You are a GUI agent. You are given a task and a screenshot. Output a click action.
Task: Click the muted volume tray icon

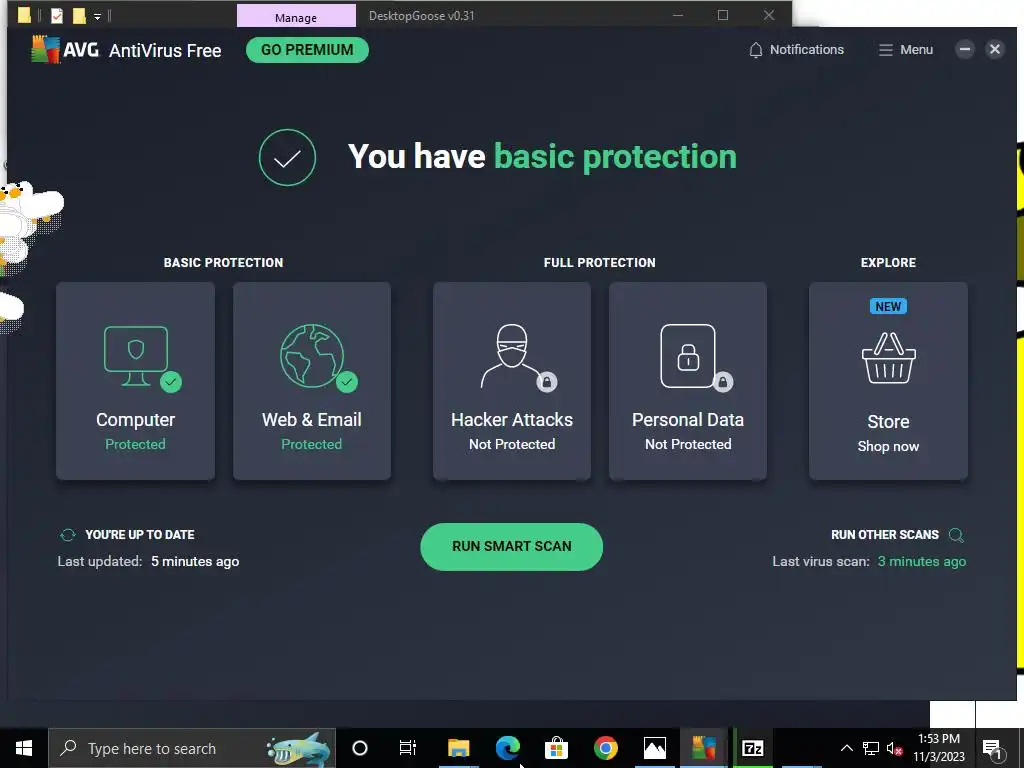pyautogui.click(x=895, y=749)
